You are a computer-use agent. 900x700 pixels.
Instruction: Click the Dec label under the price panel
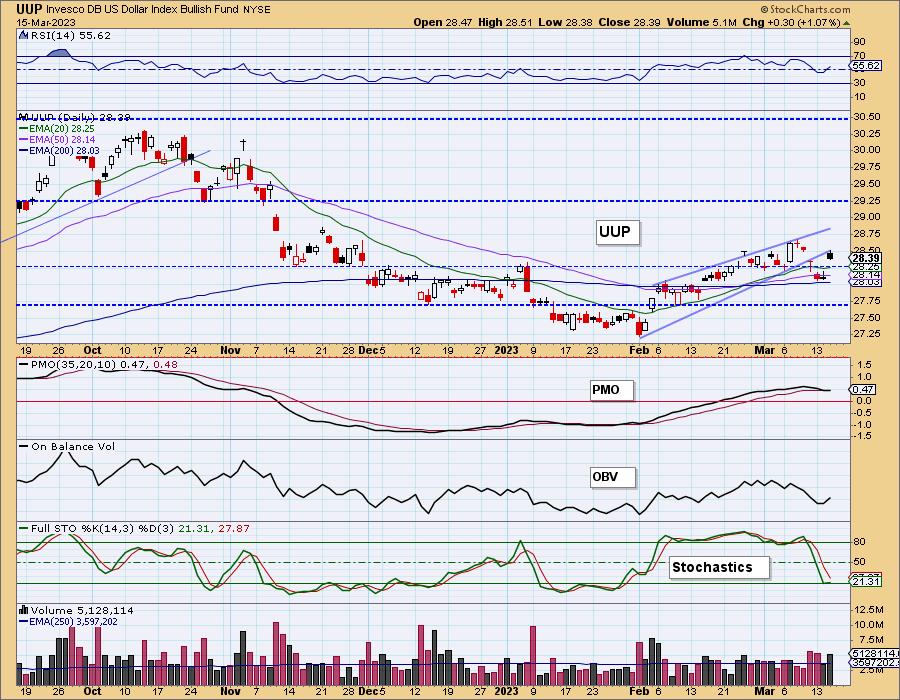coord(367,350)
